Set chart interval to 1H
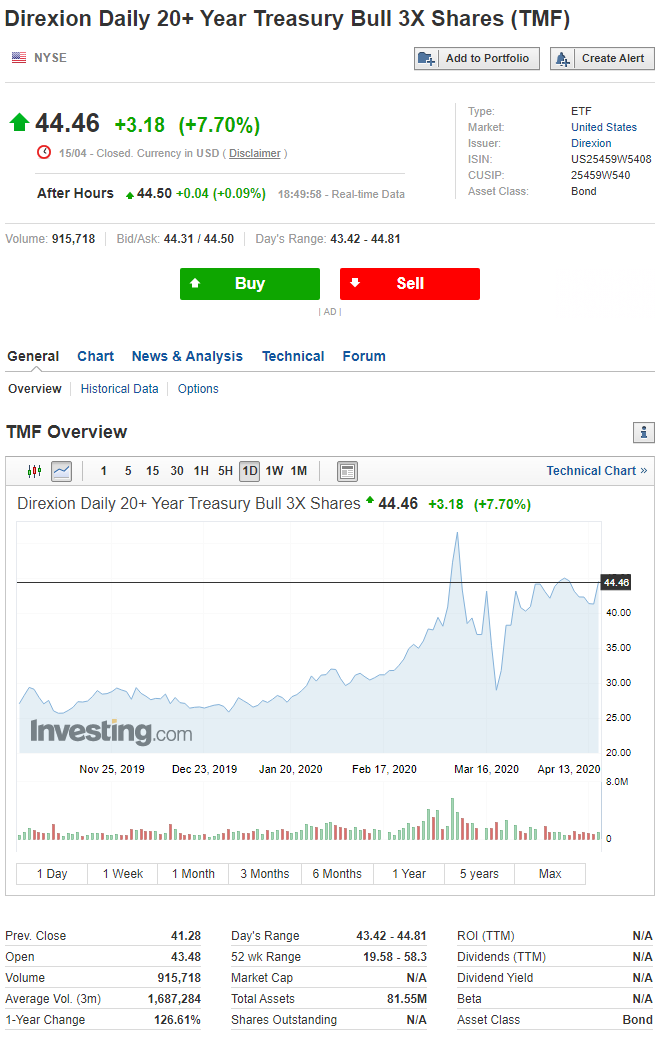The image size is (662, 1038). (201, 471)
